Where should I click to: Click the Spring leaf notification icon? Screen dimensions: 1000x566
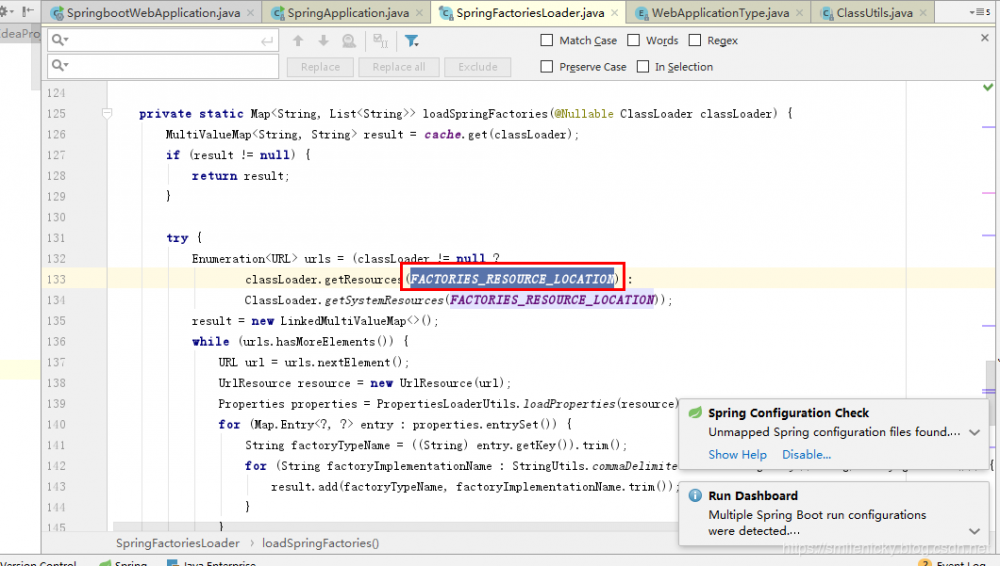click(x=695, y=413)
